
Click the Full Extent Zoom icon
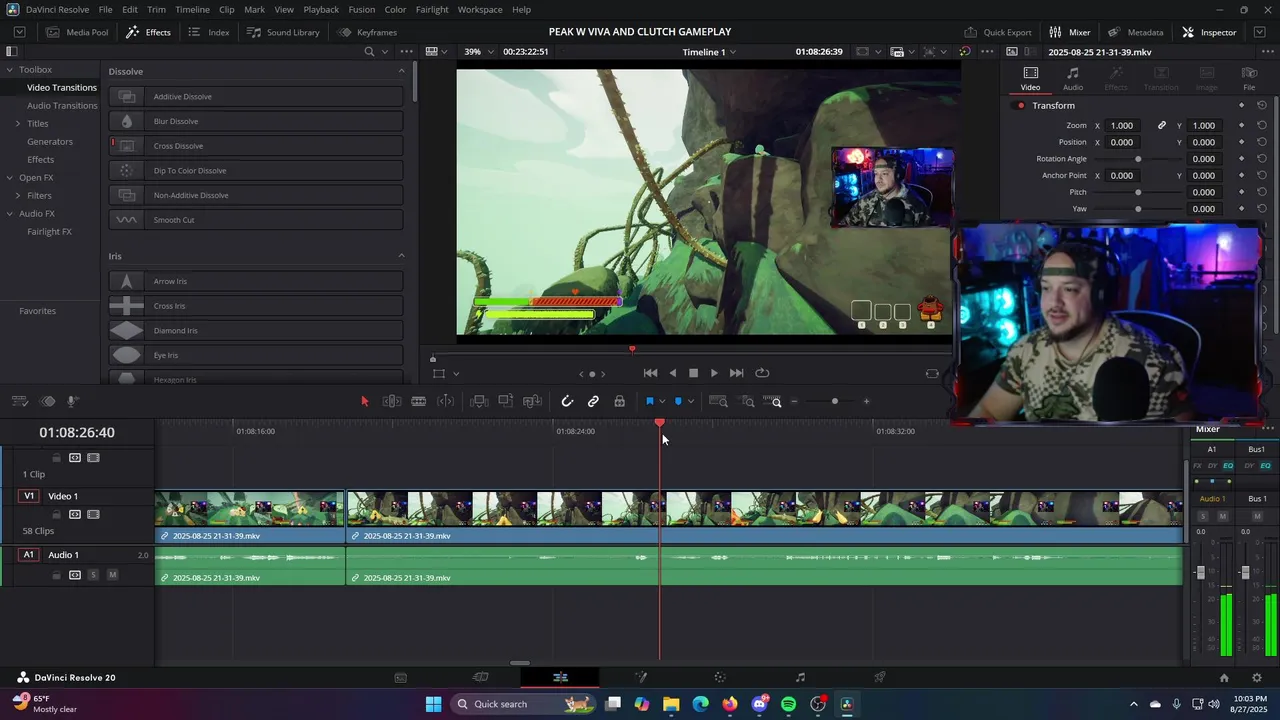(718, 401)
